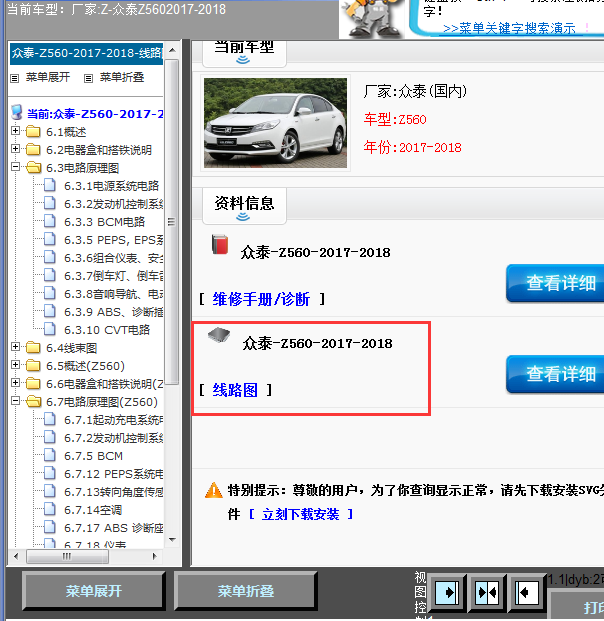Click the view control right-arrow button
This screenshot has height=621, width=604.
click(447, 592)
